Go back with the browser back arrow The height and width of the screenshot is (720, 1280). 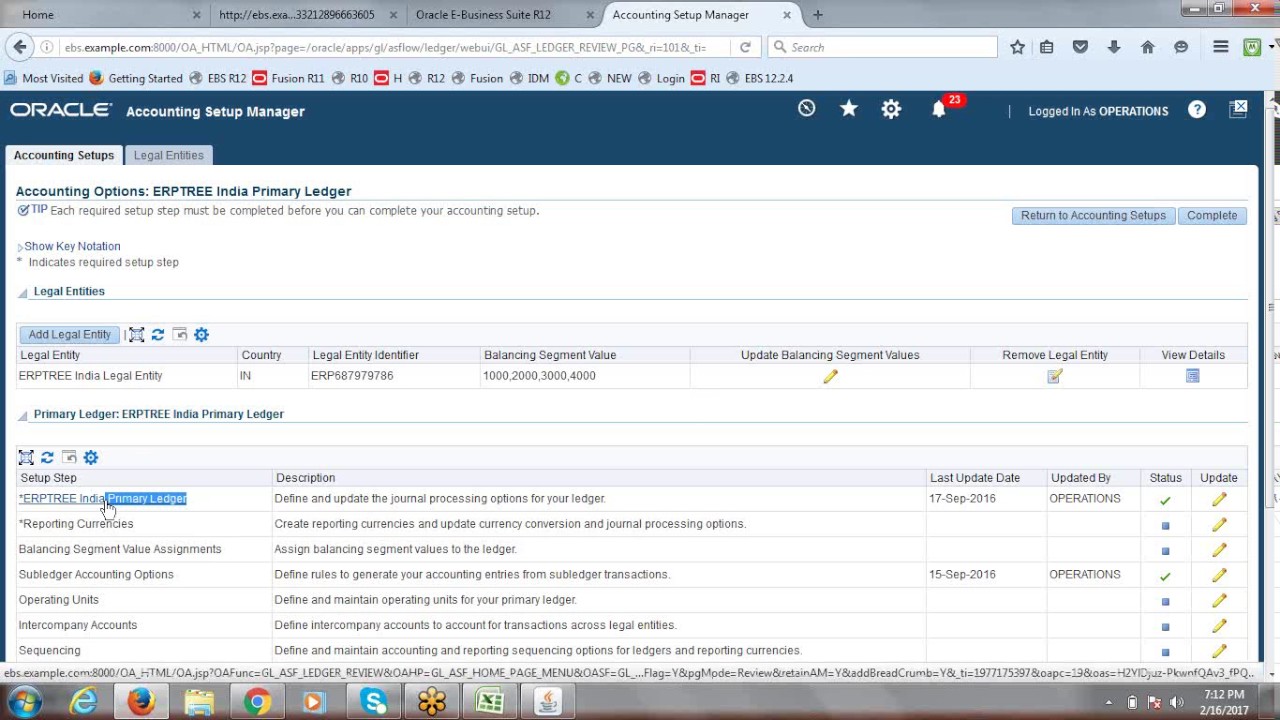click(18, 47)
